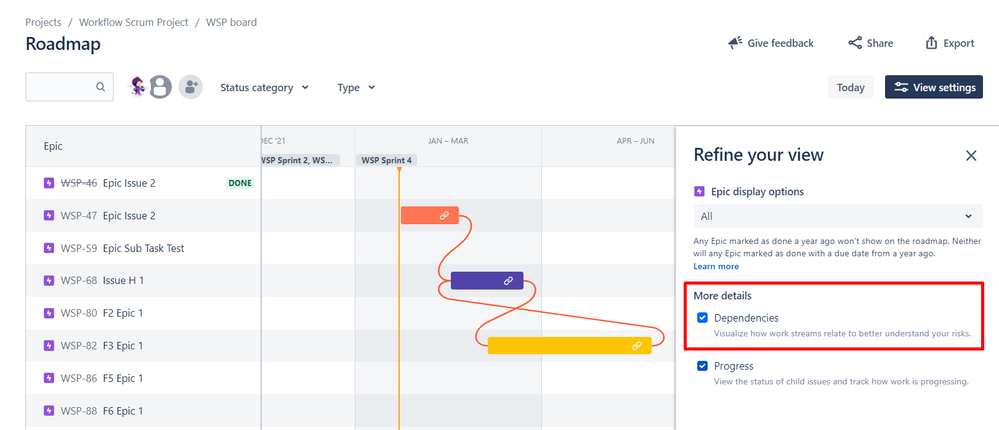Click the link icon on orange bar
This screenshot has width=999, height=430.
pyautogui.click(x=445, y=215)
